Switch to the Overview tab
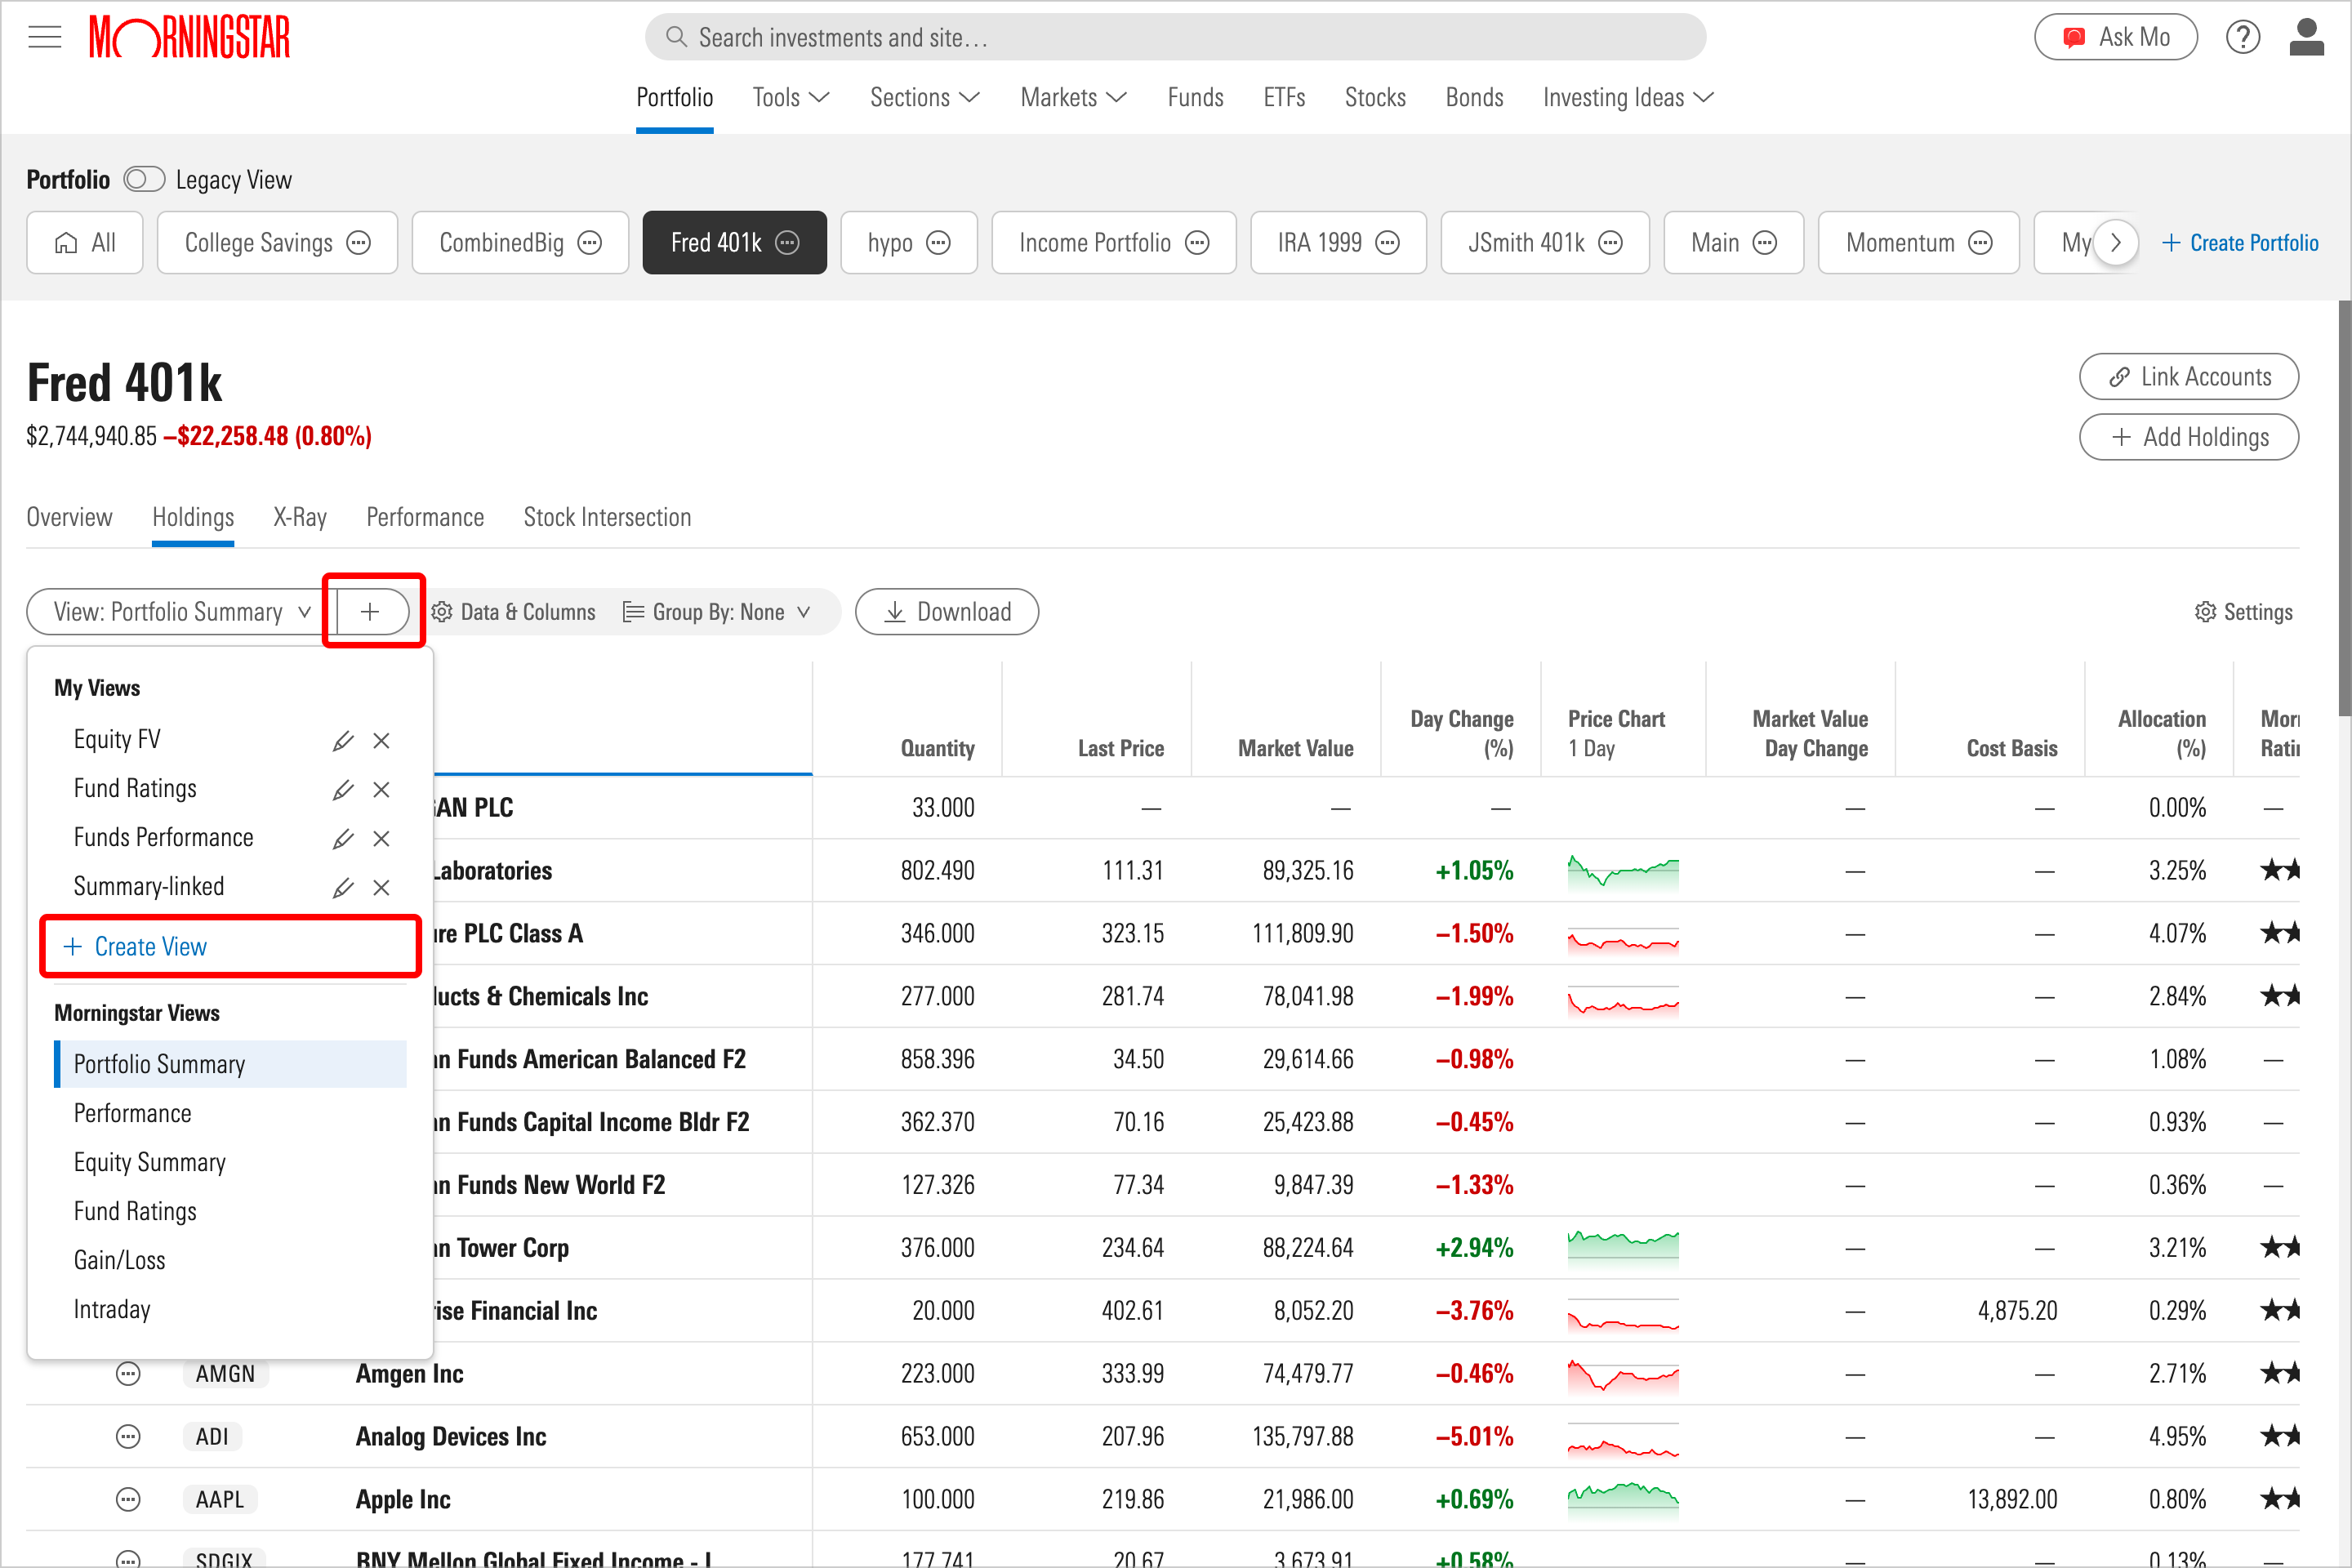2352x1568 pixels. 69,517
